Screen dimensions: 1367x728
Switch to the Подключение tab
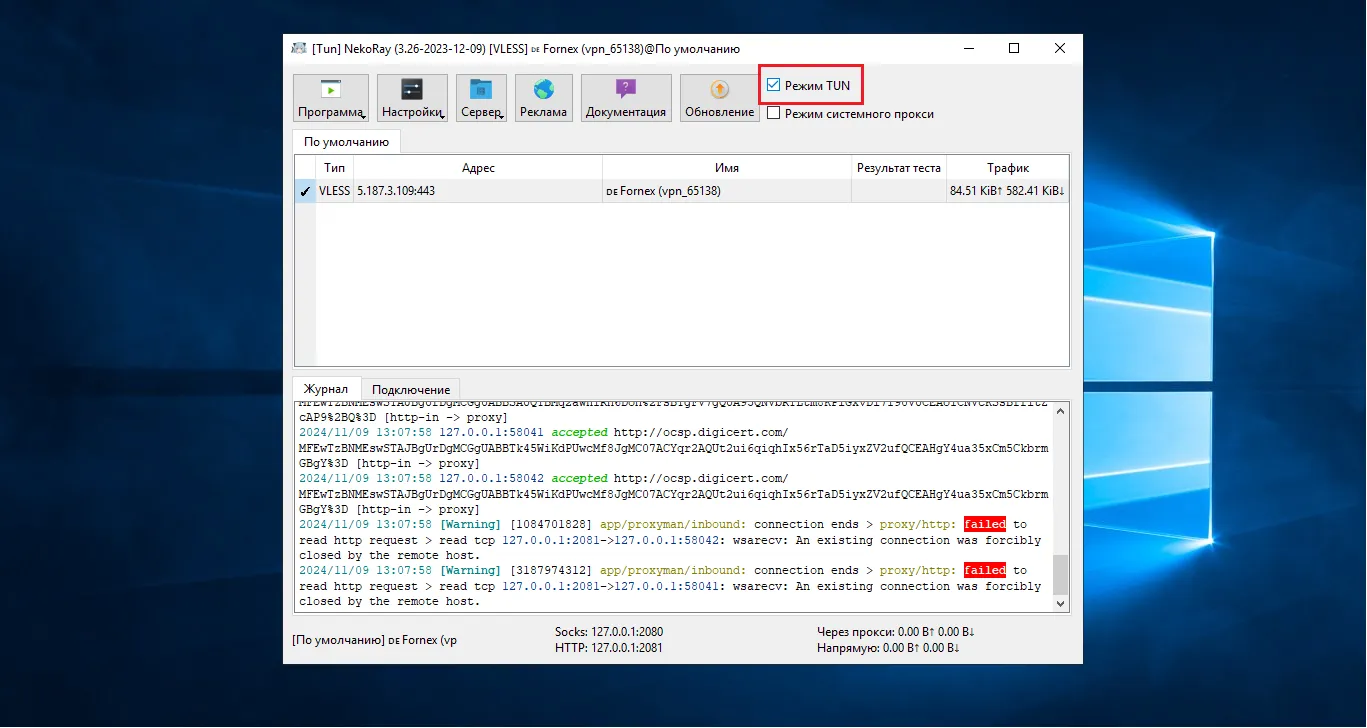pos(411,389)
